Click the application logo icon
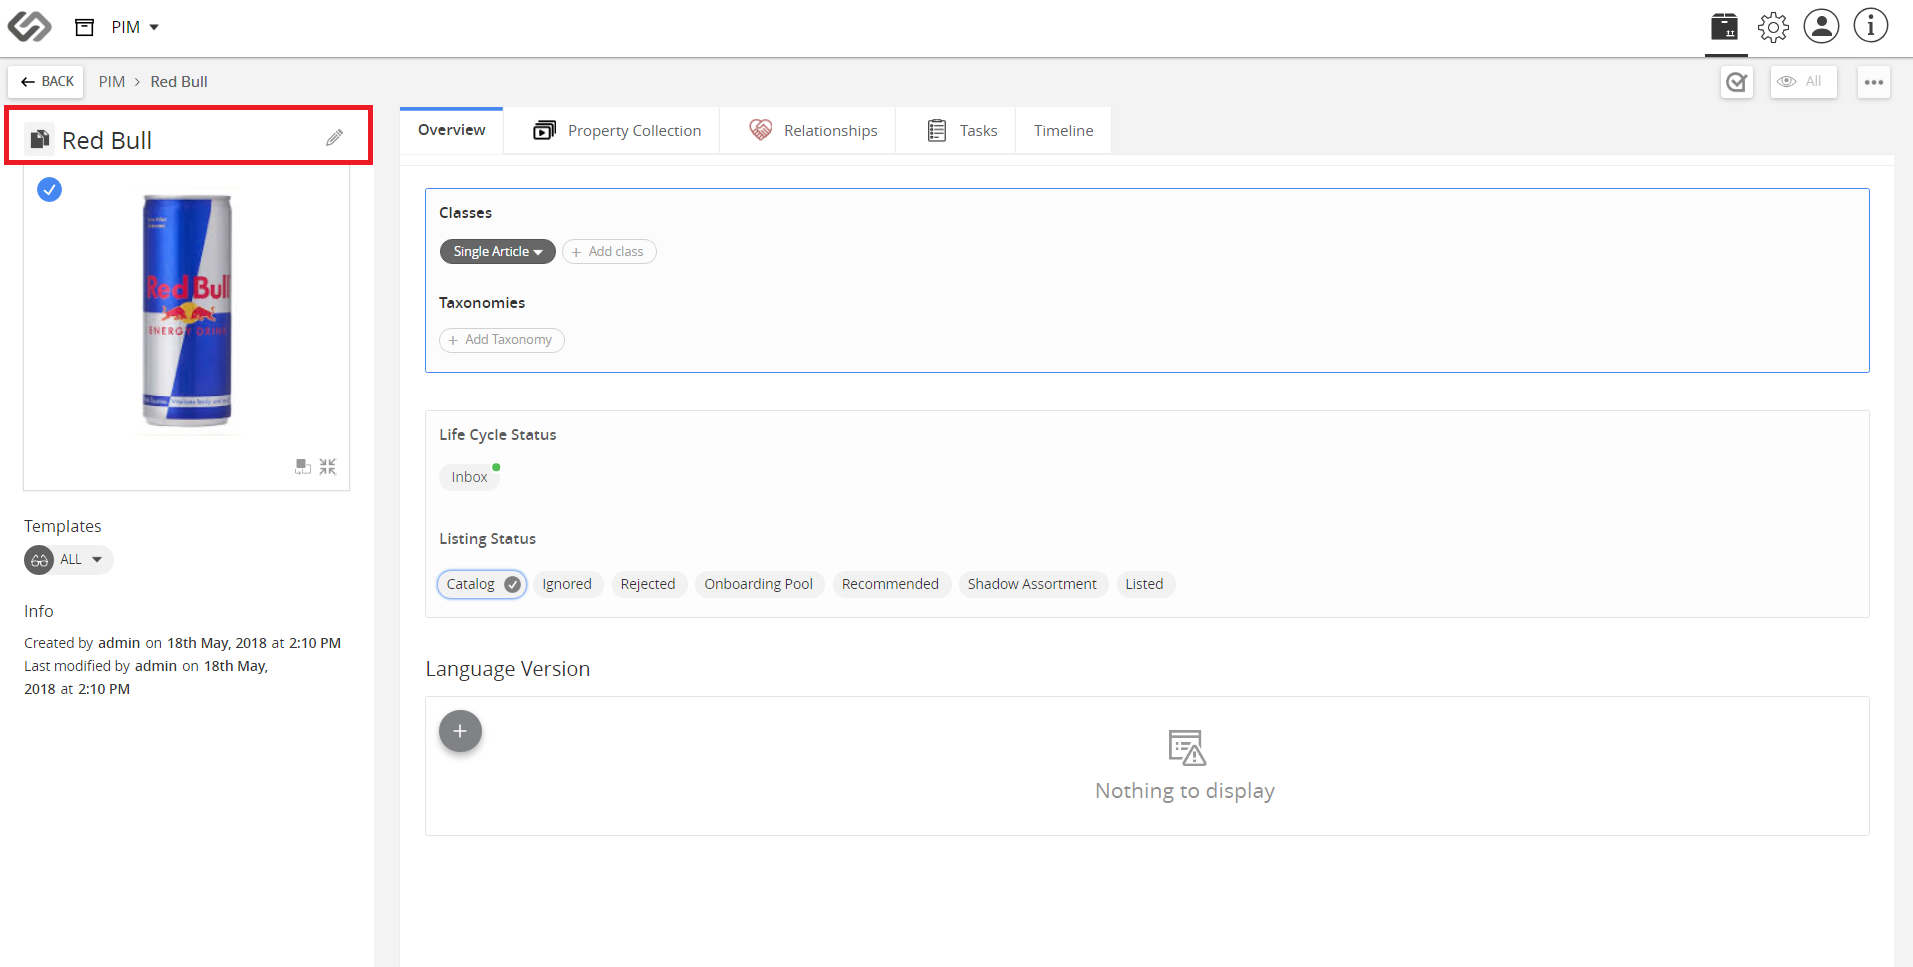The width and height of the screenshot is (1913, 967). (29, 27)
